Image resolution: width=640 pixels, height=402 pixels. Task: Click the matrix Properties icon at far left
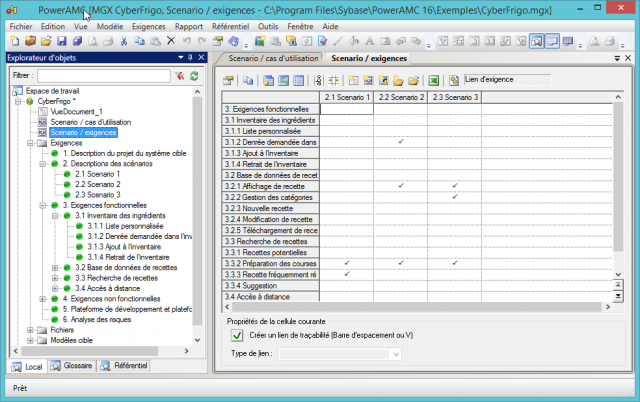(x=228, y=80)
